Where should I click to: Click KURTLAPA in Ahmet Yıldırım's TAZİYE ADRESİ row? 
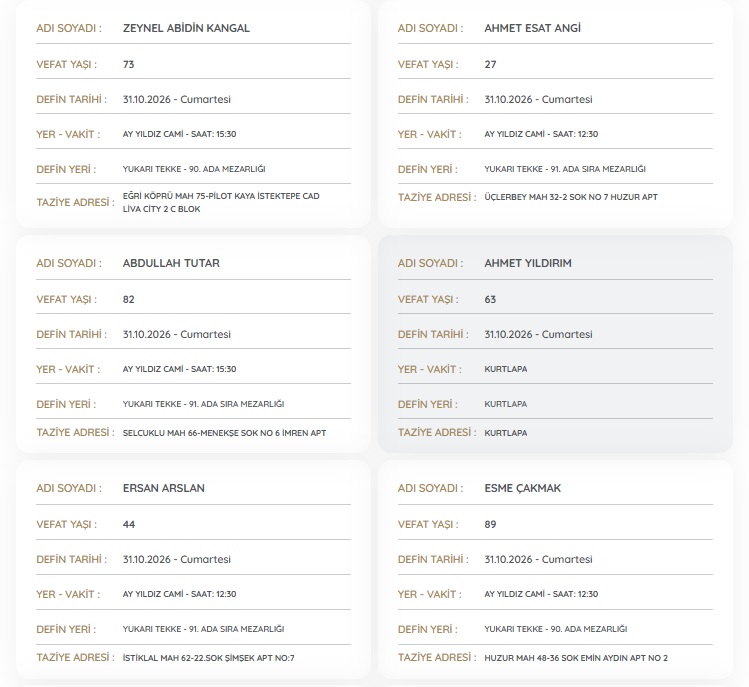pyautogui.click(x=506, y=433)
